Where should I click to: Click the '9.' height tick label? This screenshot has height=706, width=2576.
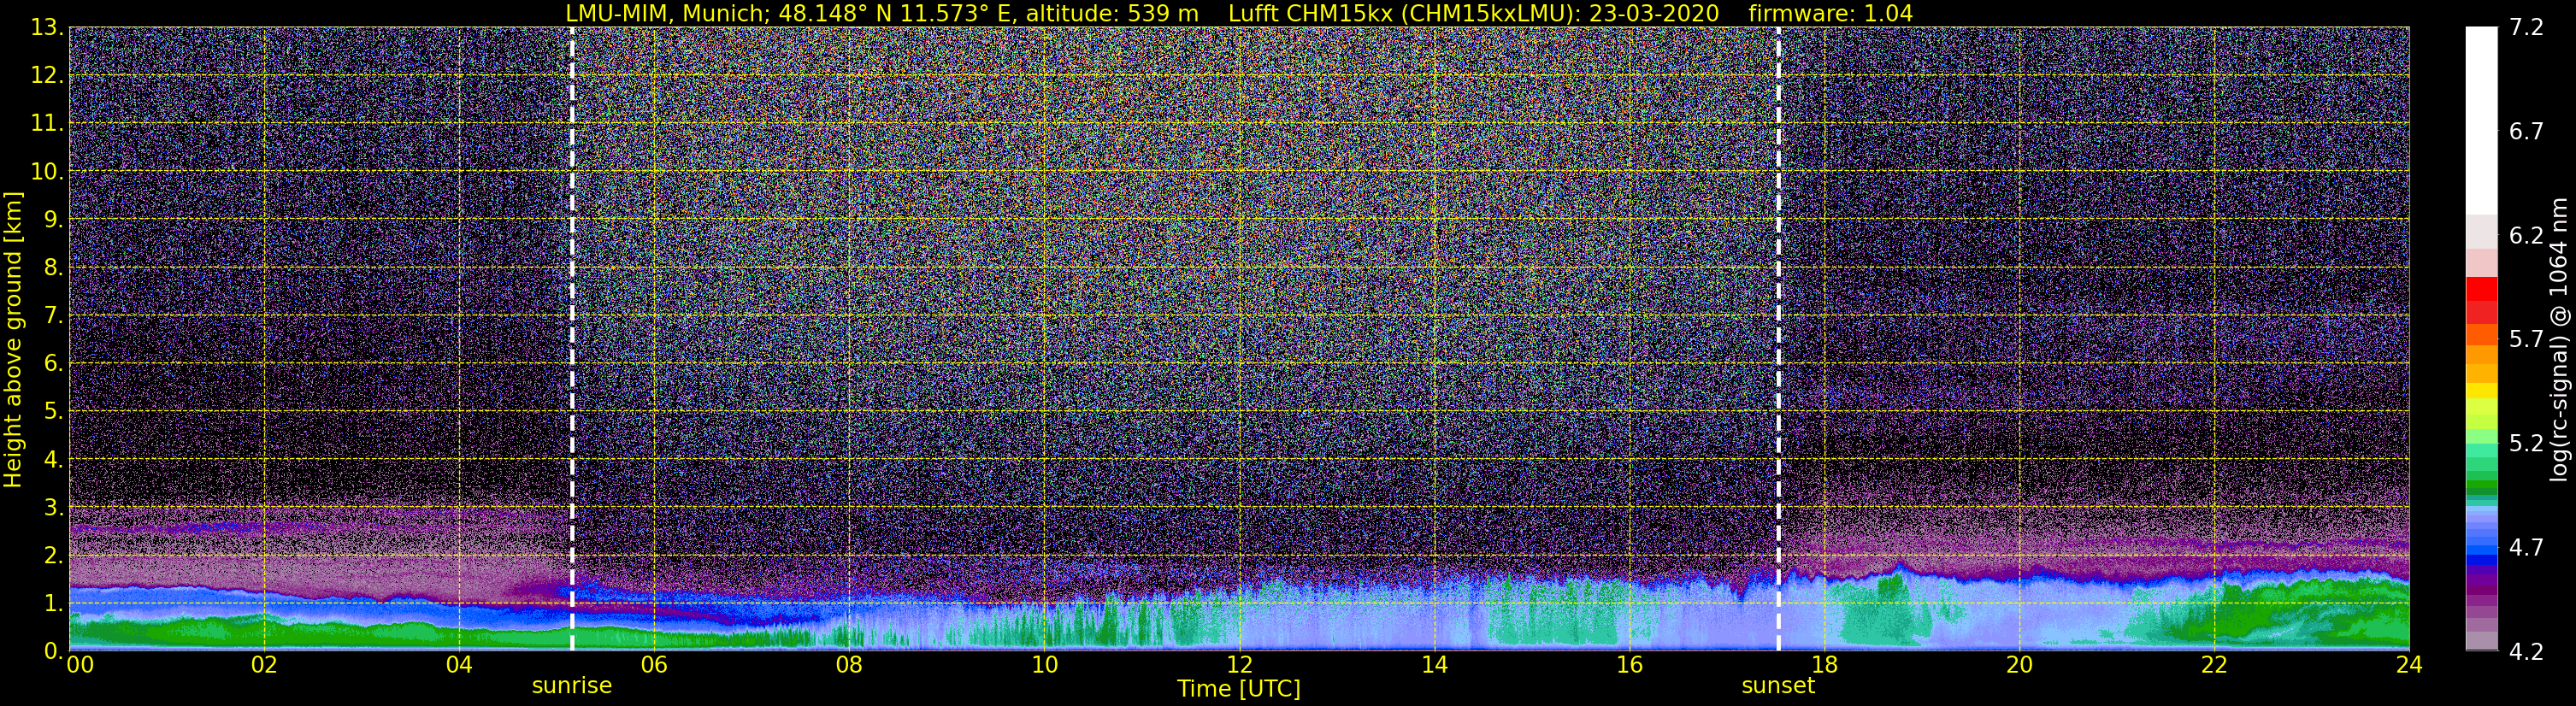tap(54, 219)
